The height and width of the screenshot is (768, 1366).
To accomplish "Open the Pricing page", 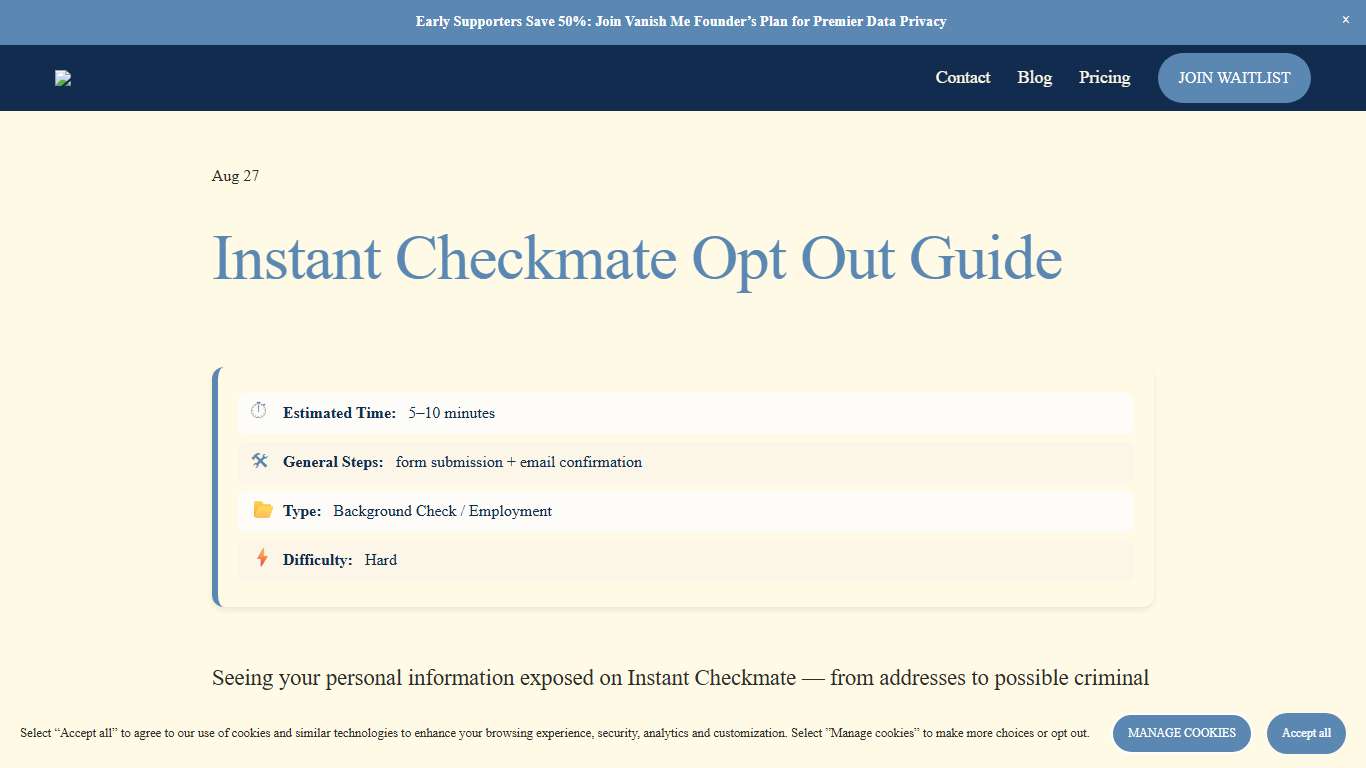I will (1104, 77).
